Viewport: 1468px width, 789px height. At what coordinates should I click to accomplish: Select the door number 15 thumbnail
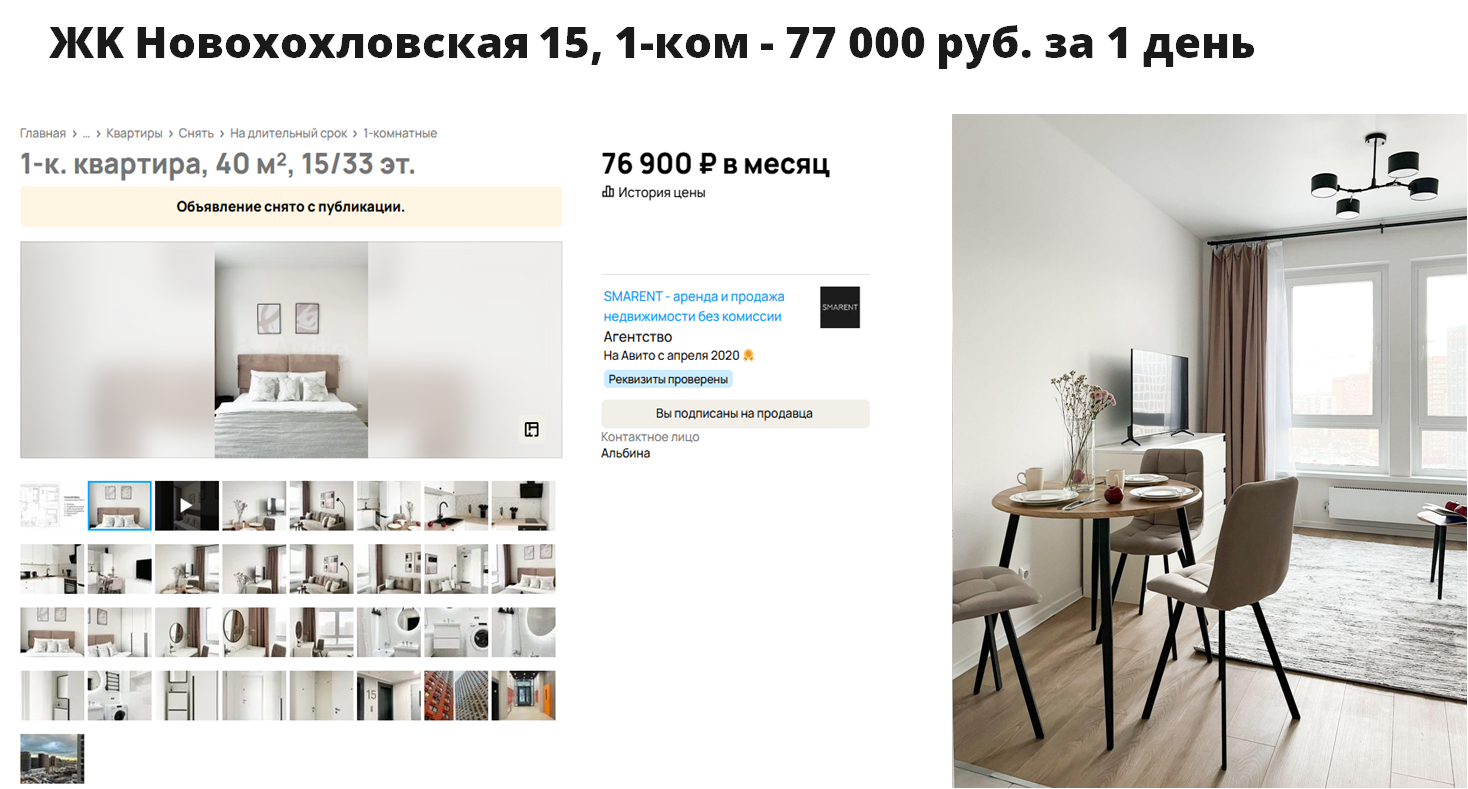389,695
